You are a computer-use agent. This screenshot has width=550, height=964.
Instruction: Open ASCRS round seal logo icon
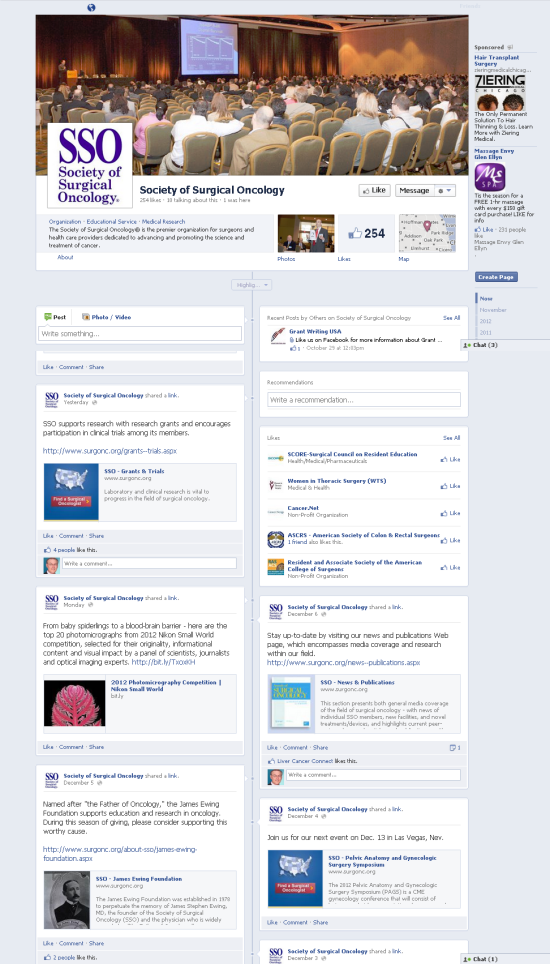pos(276,539)
